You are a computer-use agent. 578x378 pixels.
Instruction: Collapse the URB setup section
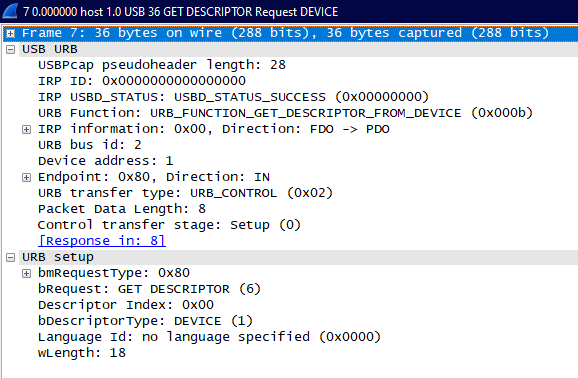click(11, 257)
